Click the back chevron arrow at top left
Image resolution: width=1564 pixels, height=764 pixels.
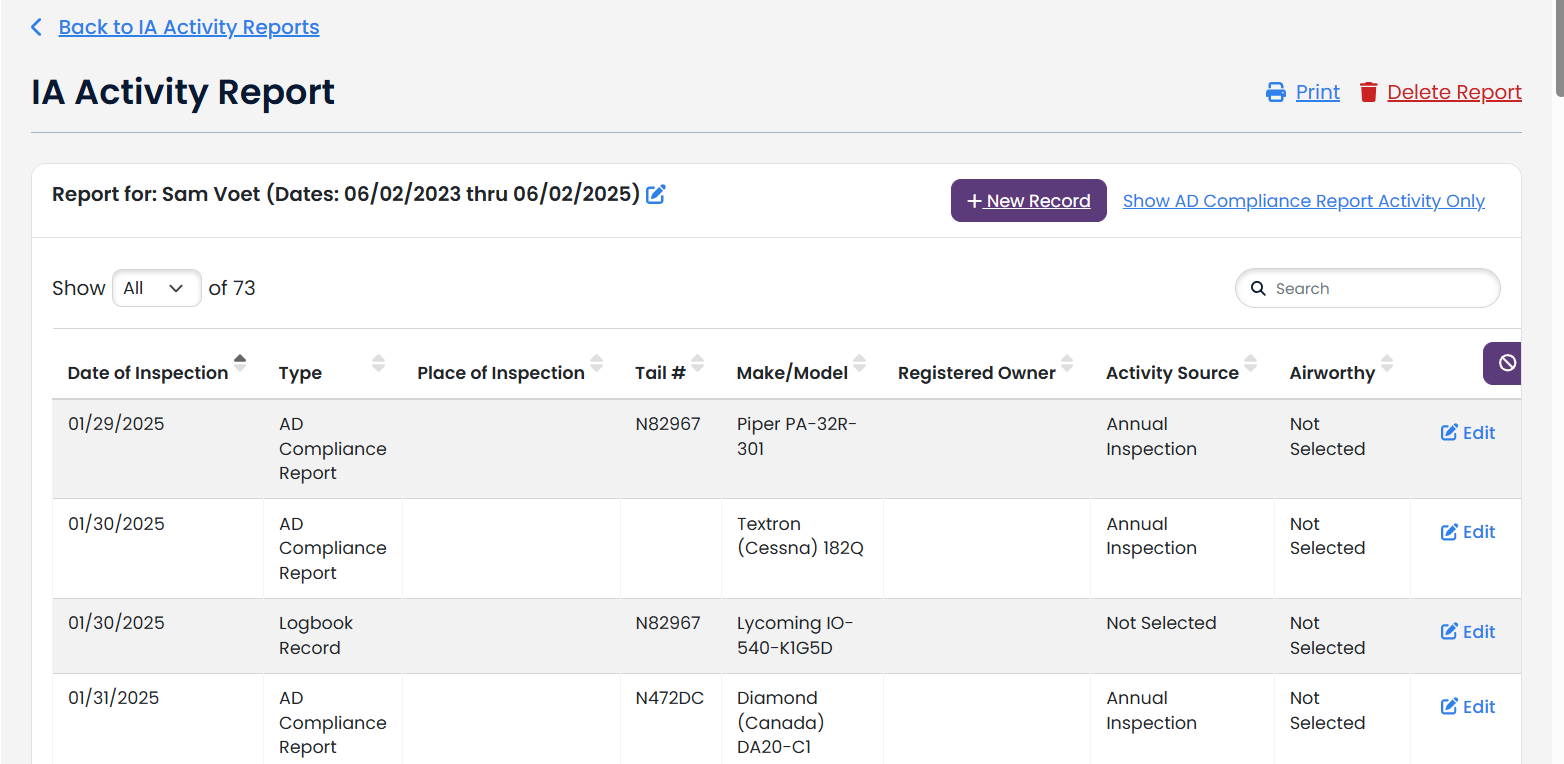pos(36,26)
